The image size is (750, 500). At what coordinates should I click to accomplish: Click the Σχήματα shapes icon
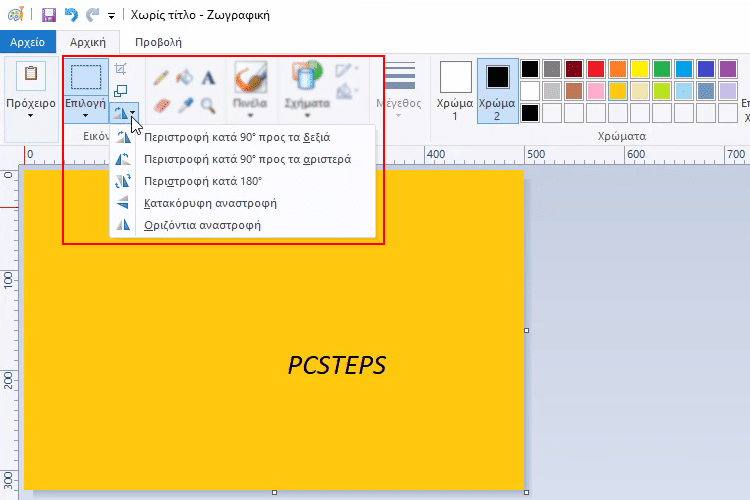pyautogui.click(x=307, y=76)
